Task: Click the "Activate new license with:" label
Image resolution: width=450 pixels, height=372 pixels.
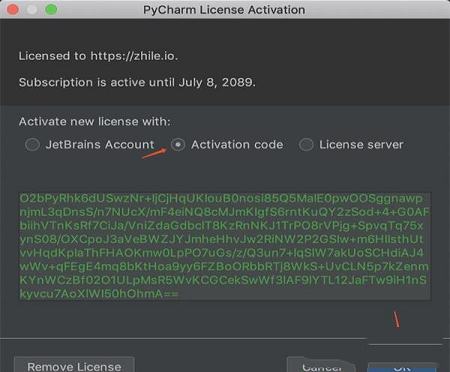Action: tap(94, 121)
